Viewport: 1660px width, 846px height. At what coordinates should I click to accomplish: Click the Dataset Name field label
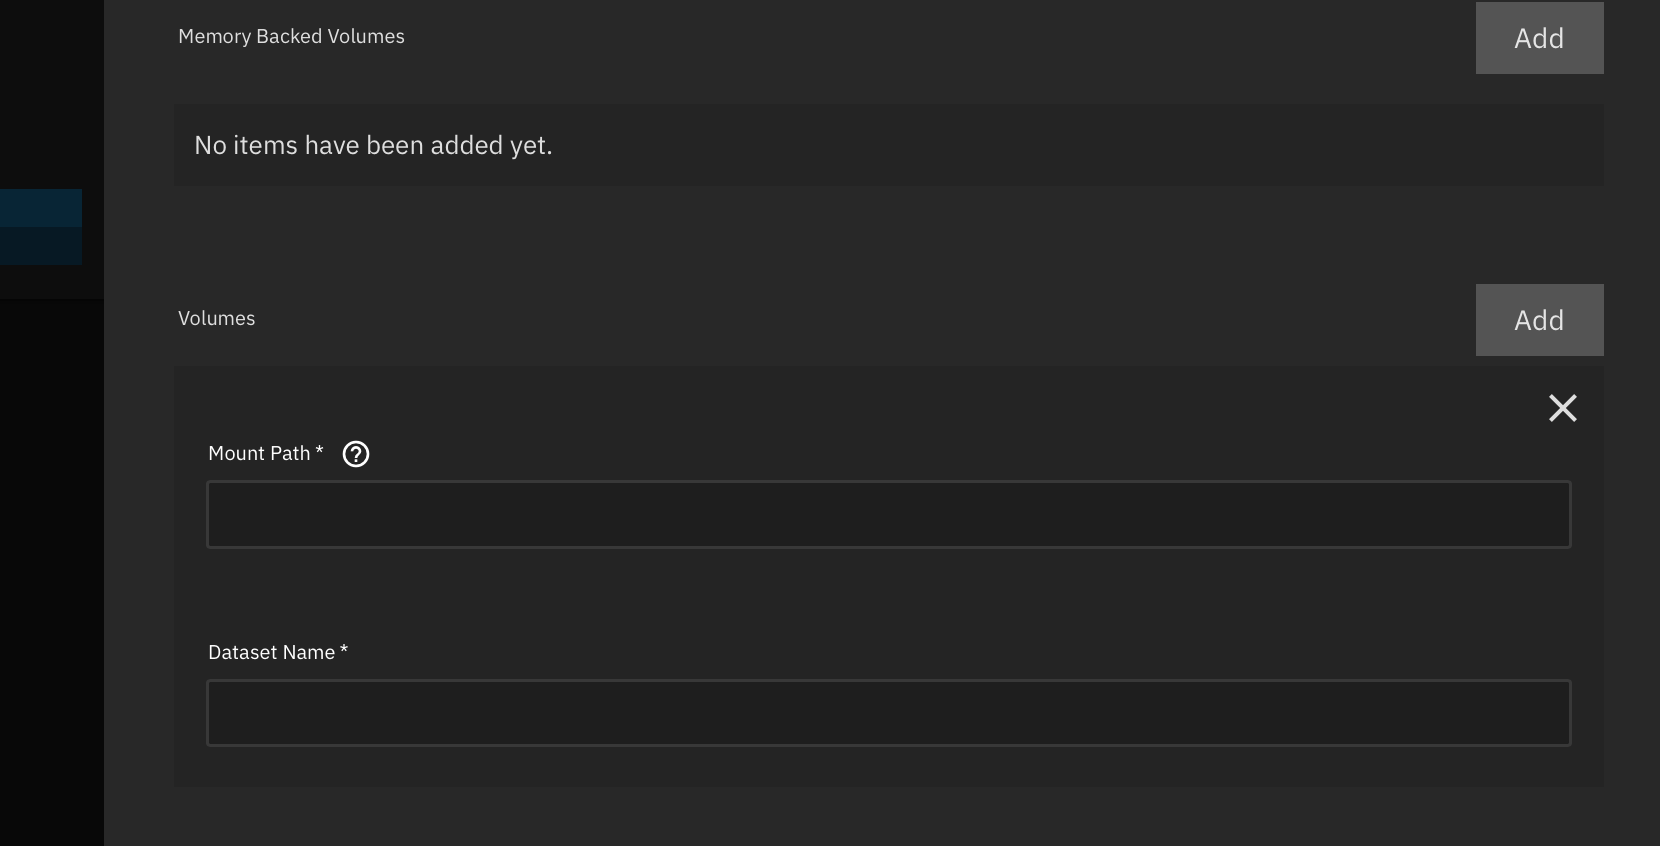coord(278,652)
